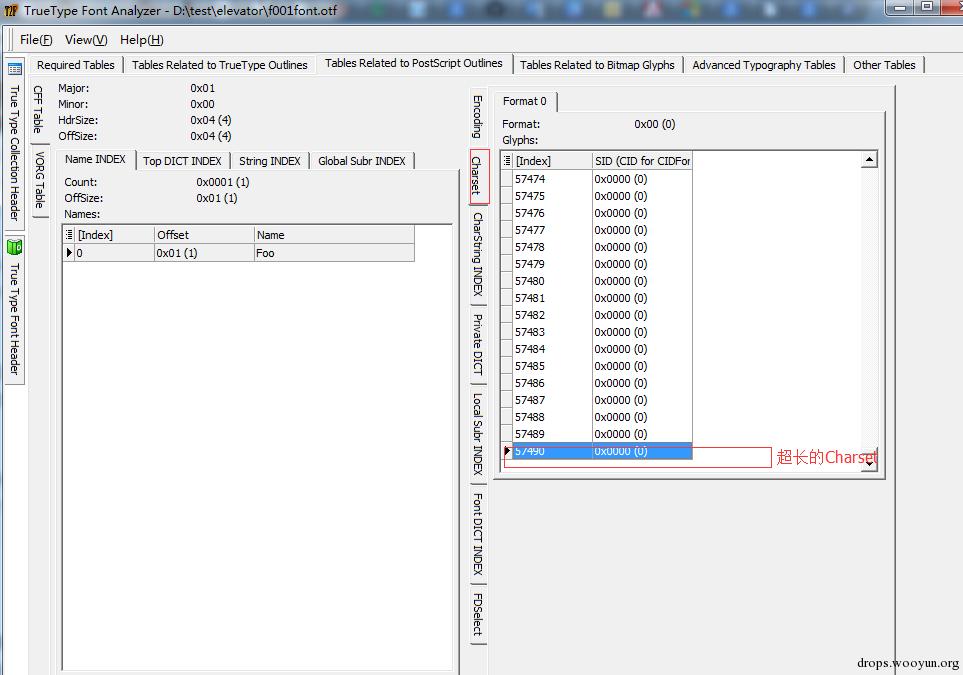
Task: Open the File menu
Action: (x=36, y=40)
